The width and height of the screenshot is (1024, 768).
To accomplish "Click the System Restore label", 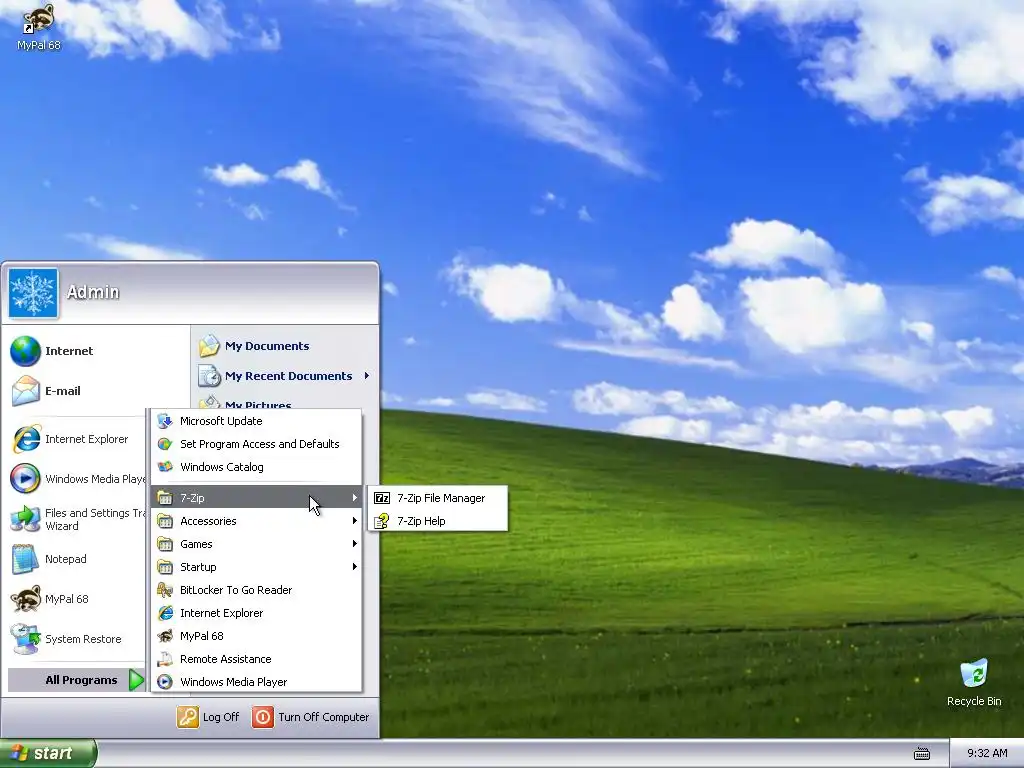I will 83,639.
